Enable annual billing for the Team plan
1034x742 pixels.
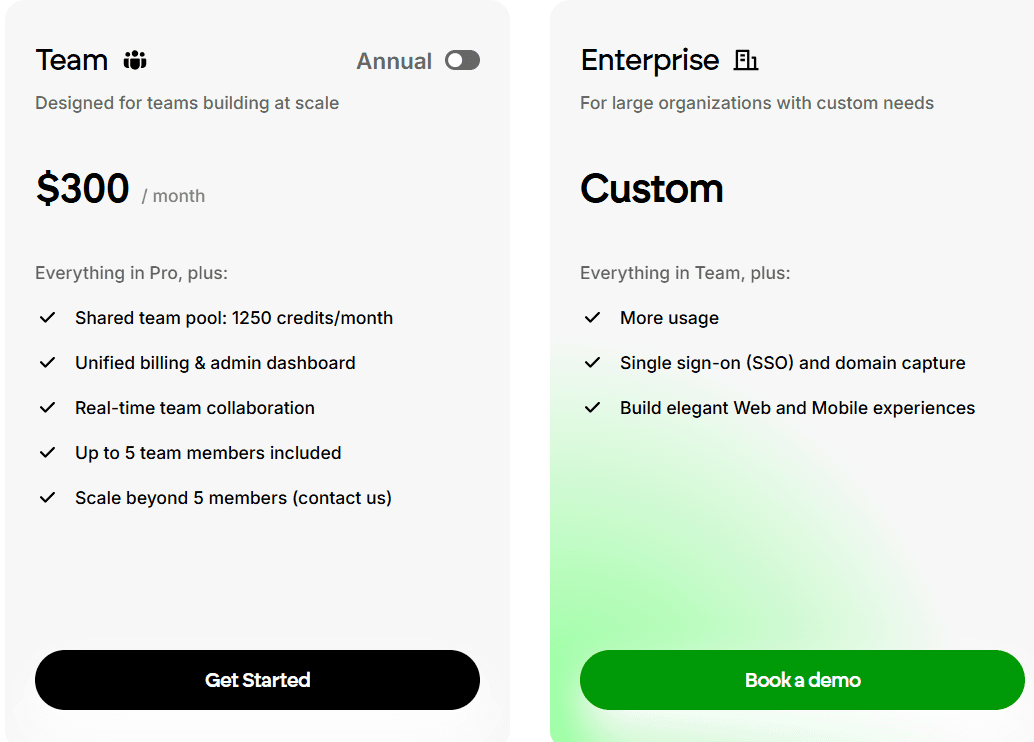pos(461,60)
